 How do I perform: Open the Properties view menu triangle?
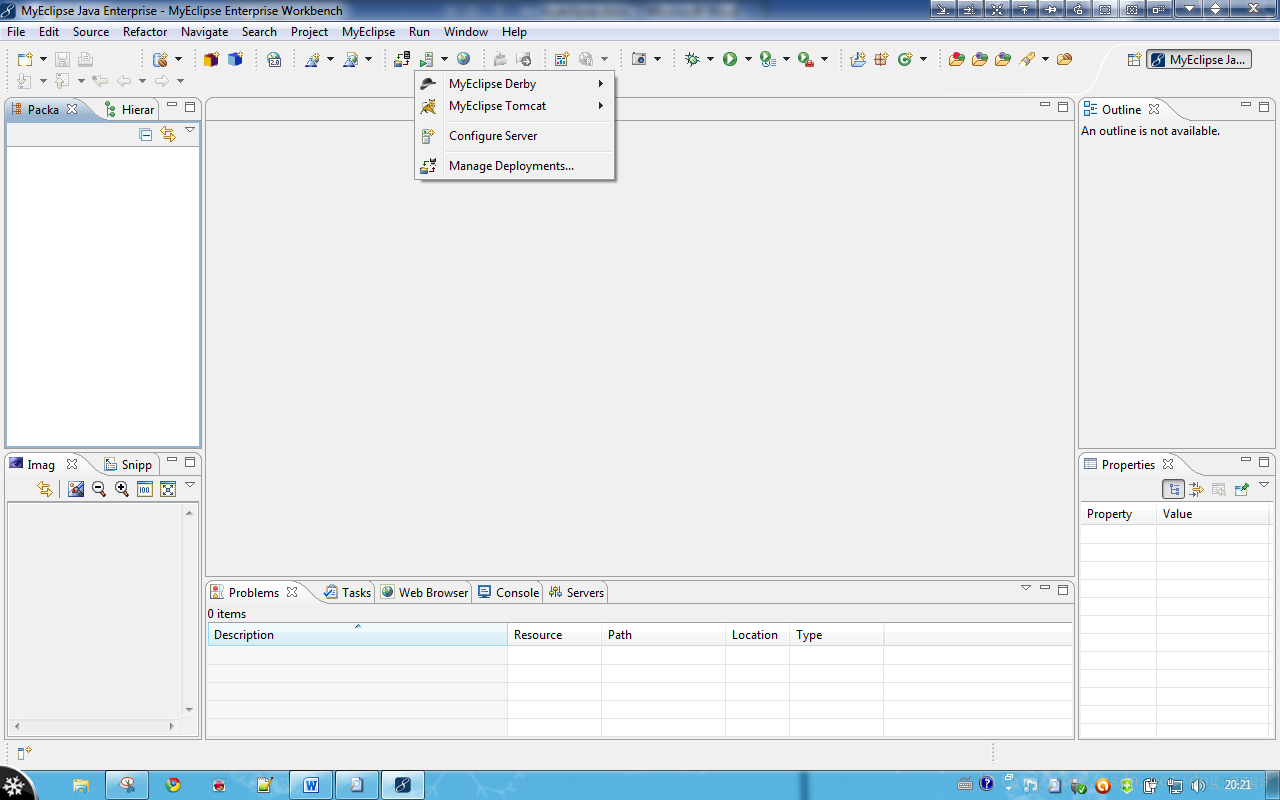1264,485
